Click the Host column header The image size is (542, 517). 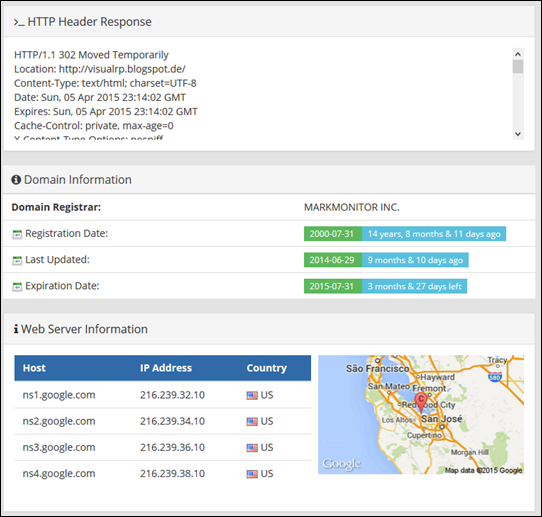click(34, 368)
